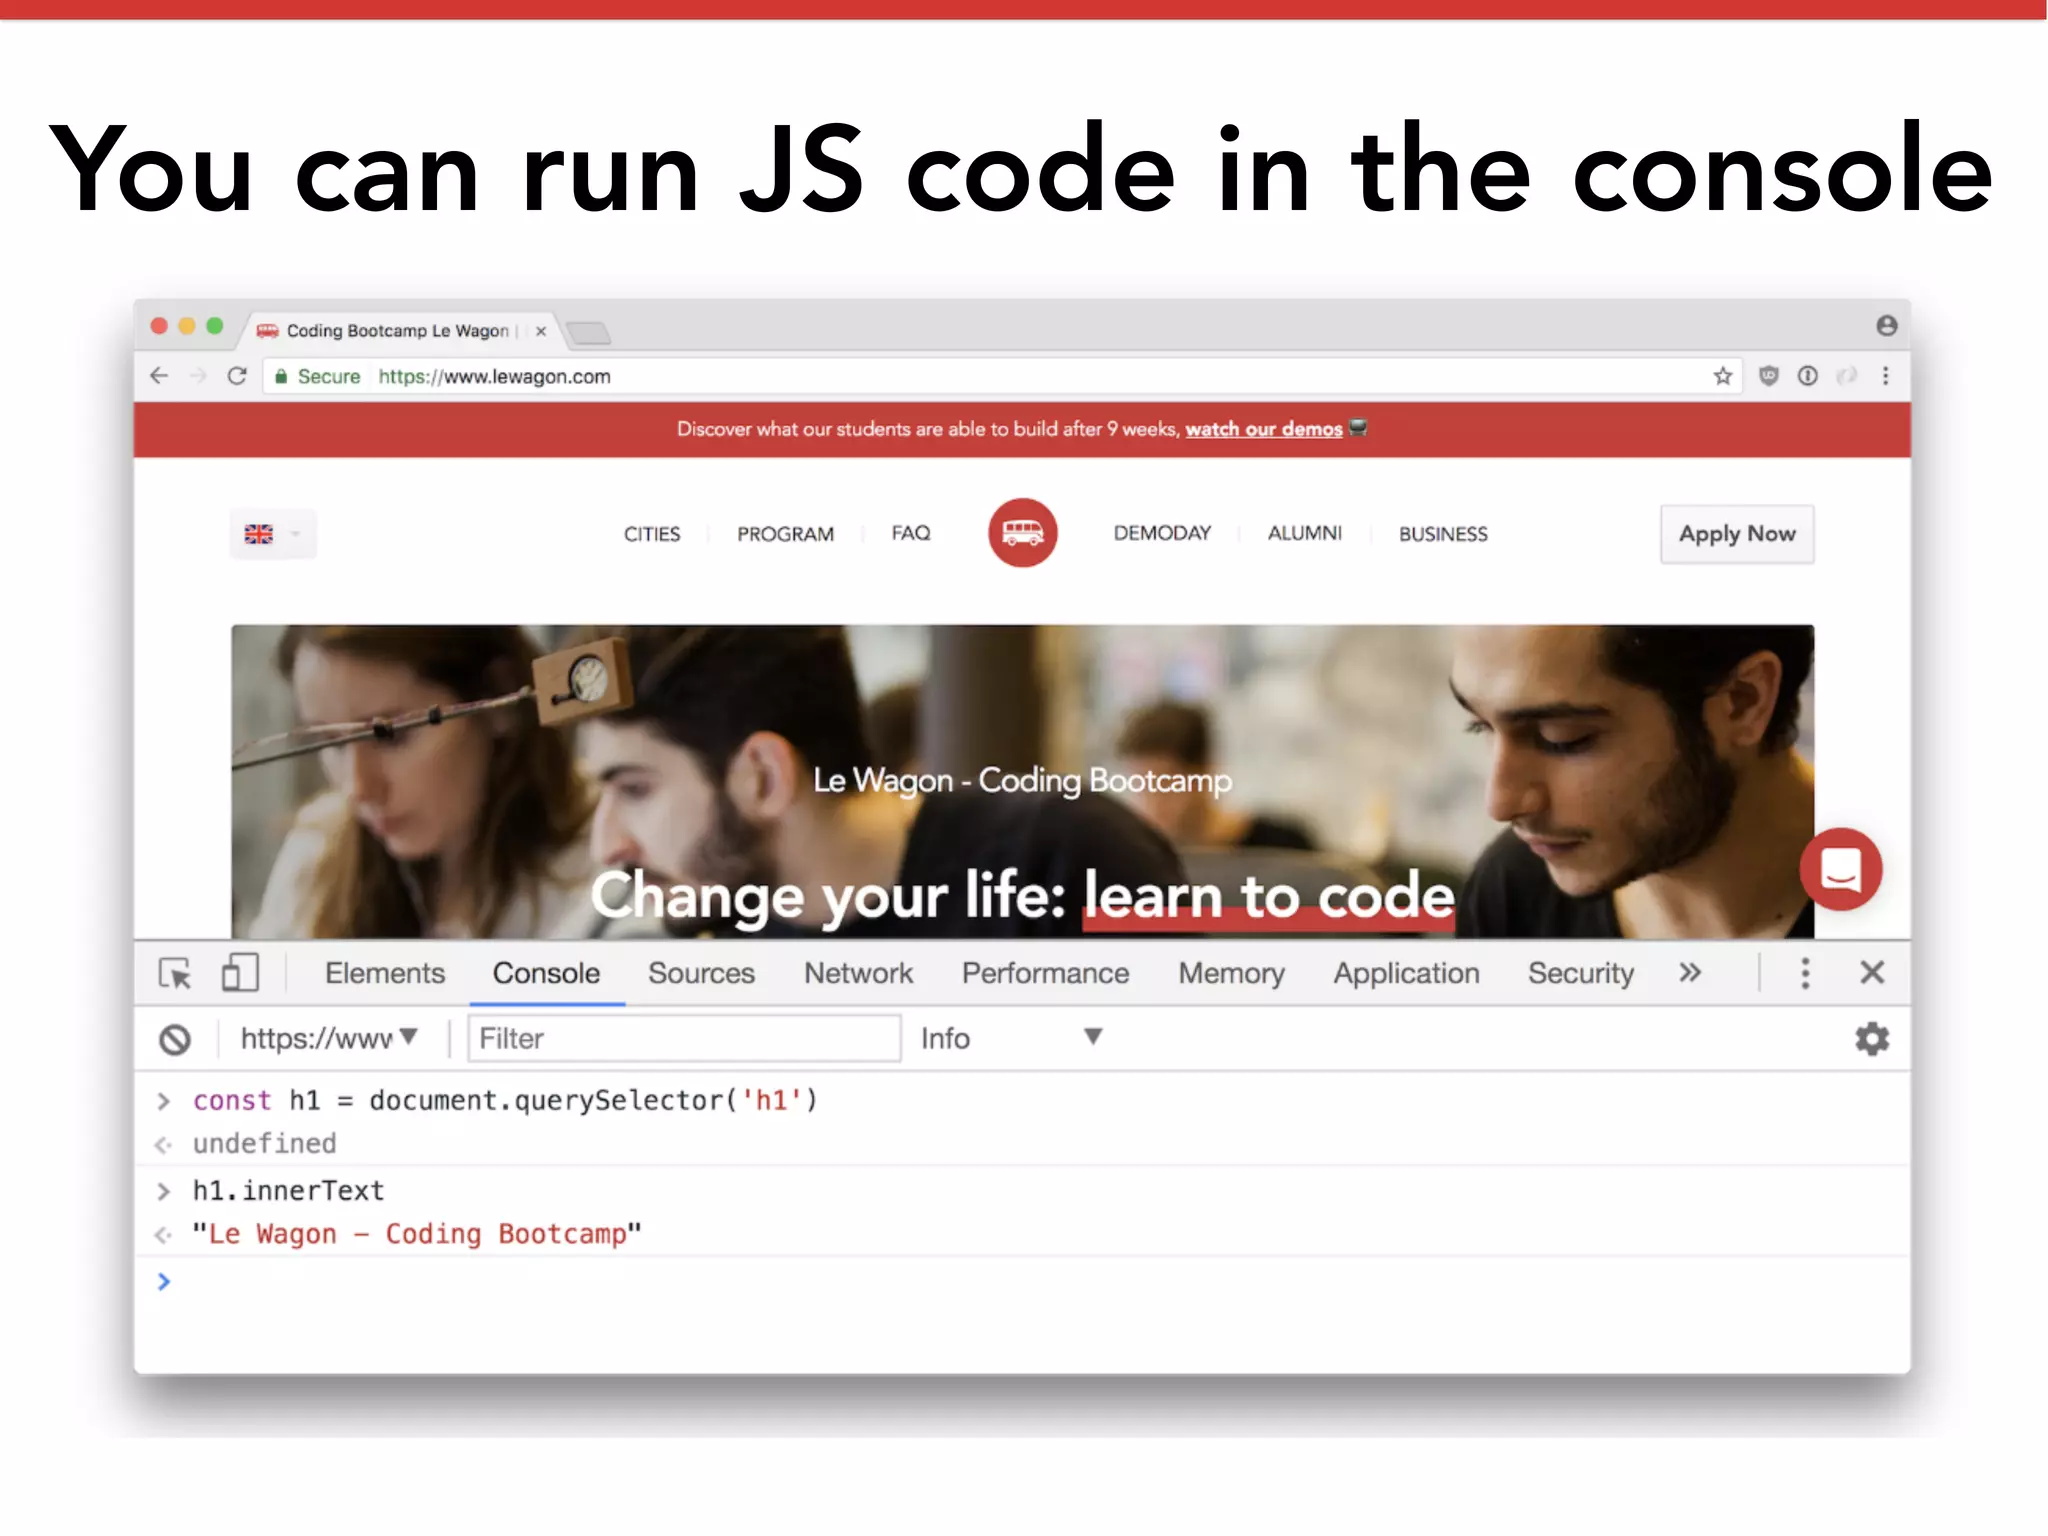The width and height of the screenshot is (2048, 1536).
Task: Clear the console with the ban icon
Action: (175, 1039)
